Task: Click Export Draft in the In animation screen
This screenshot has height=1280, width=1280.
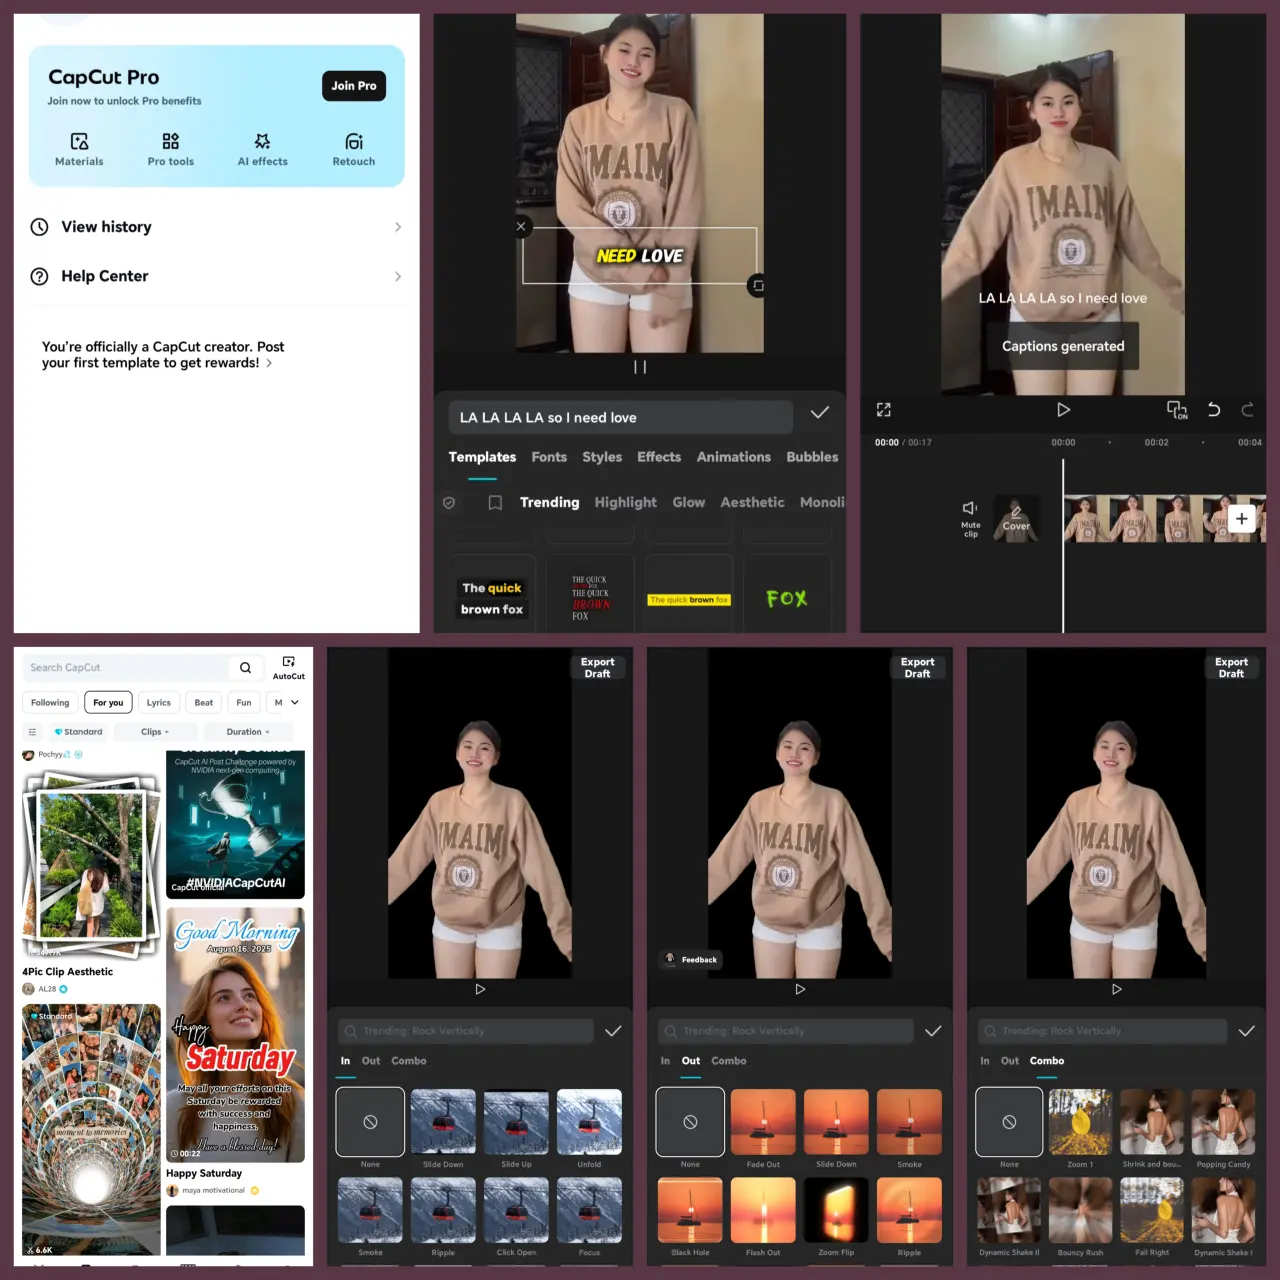Action: 597,668
